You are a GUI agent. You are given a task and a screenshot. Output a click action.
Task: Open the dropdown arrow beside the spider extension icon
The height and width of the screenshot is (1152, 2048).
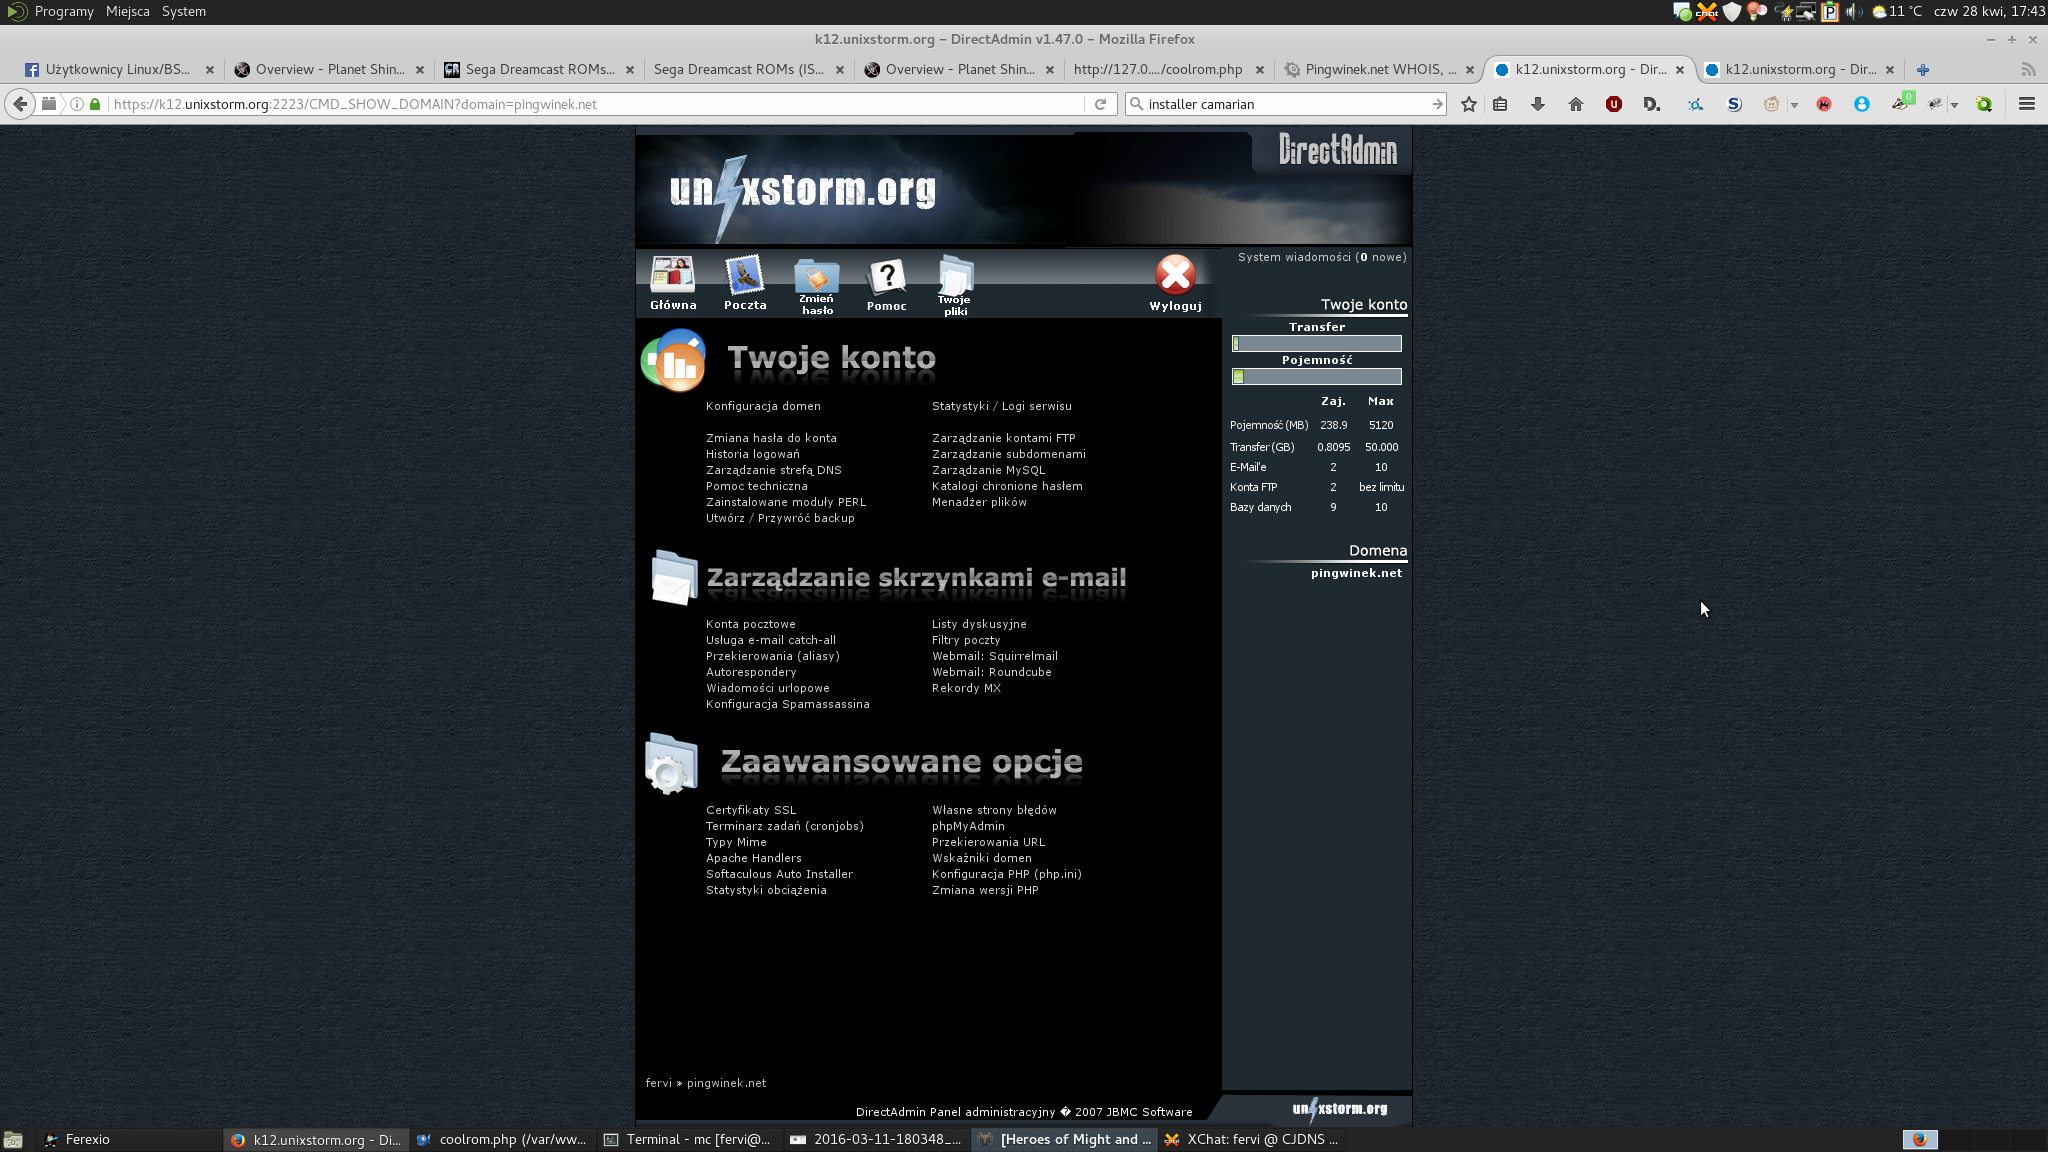point(1954,105)
